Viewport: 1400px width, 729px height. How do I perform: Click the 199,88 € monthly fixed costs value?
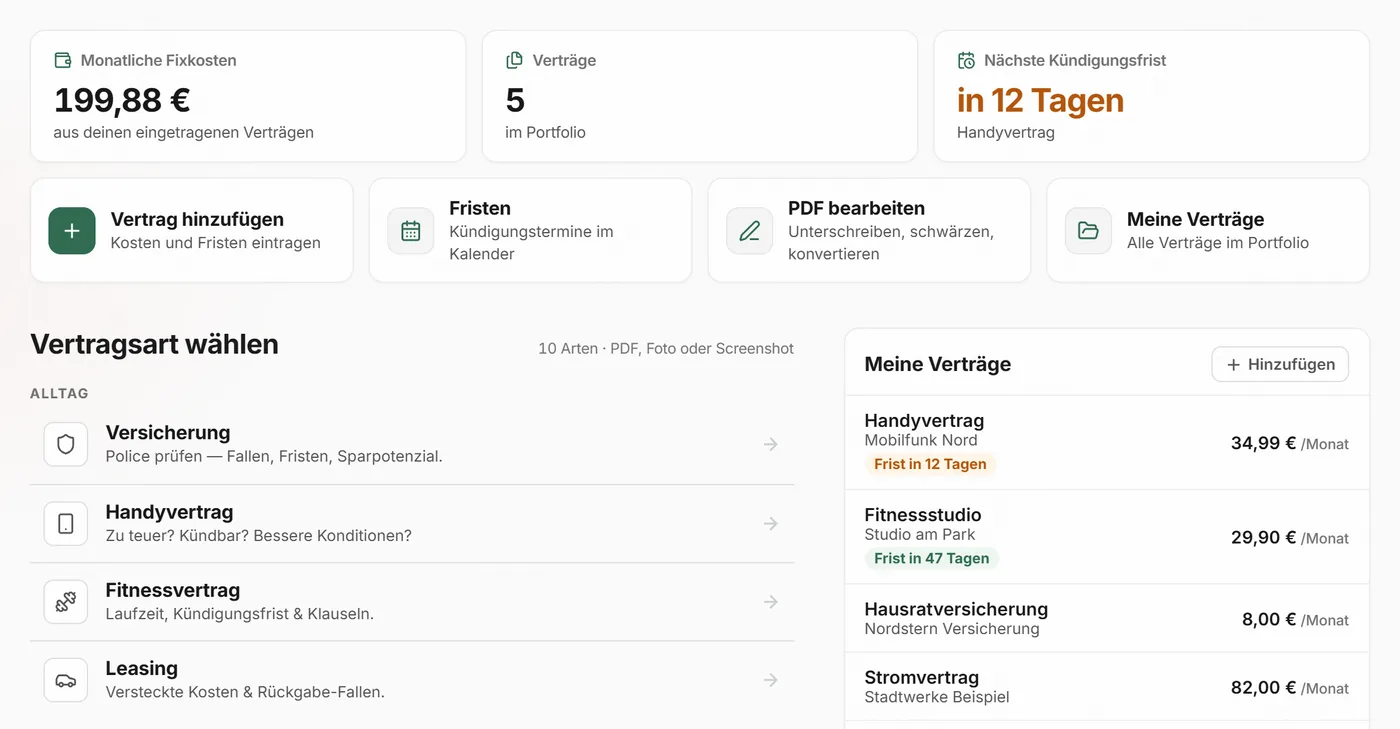coord(122,100)
